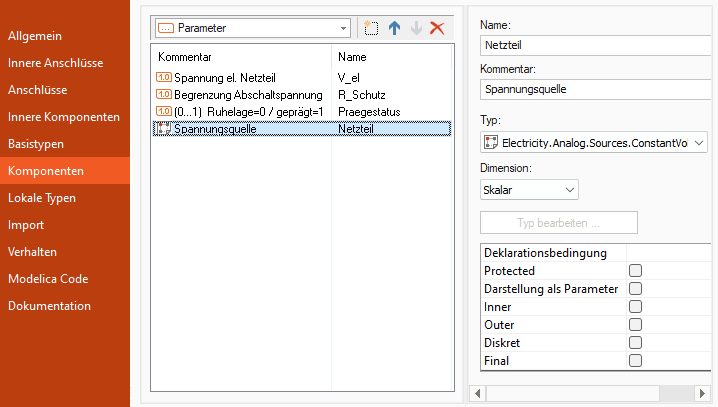
Task: Tick the Darstellung als Parameter checkbox
Action: pos(635,289)
